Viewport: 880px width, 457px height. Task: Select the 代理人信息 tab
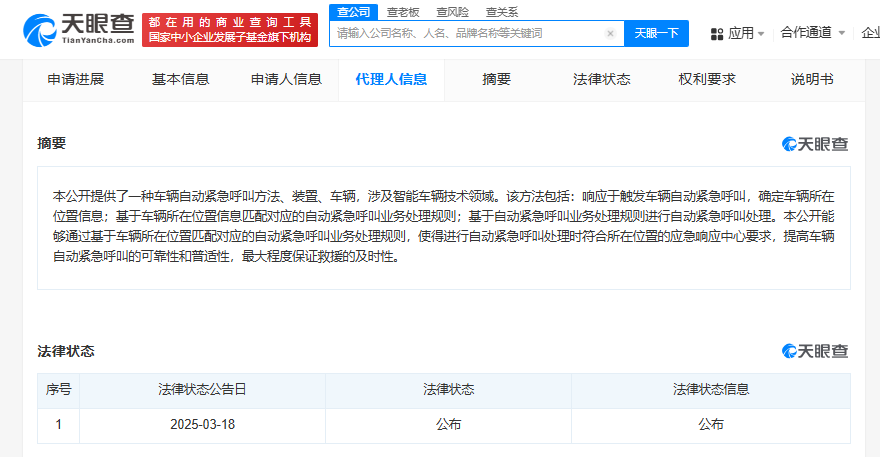391,80
